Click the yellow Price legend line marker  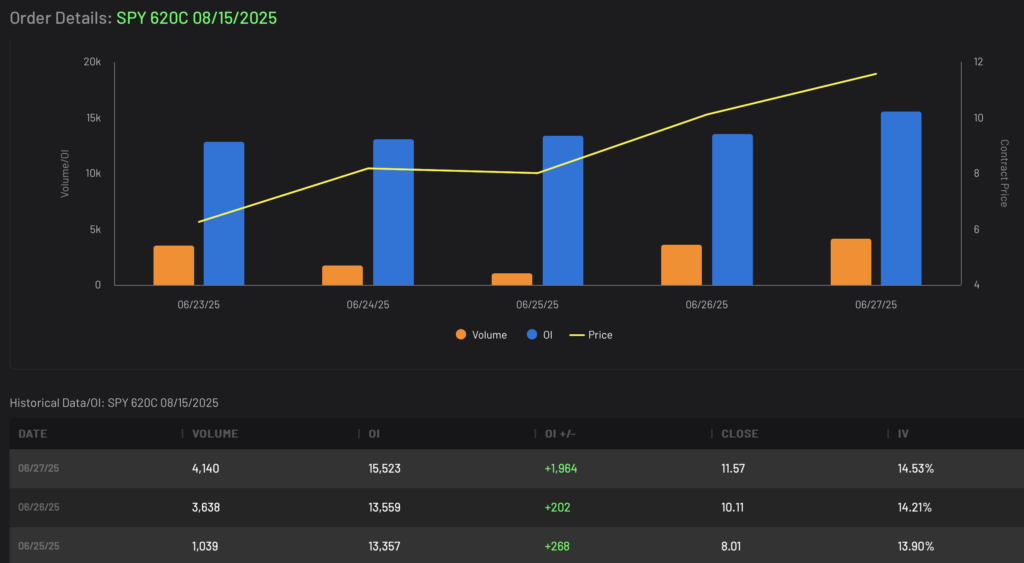[577, 335]
